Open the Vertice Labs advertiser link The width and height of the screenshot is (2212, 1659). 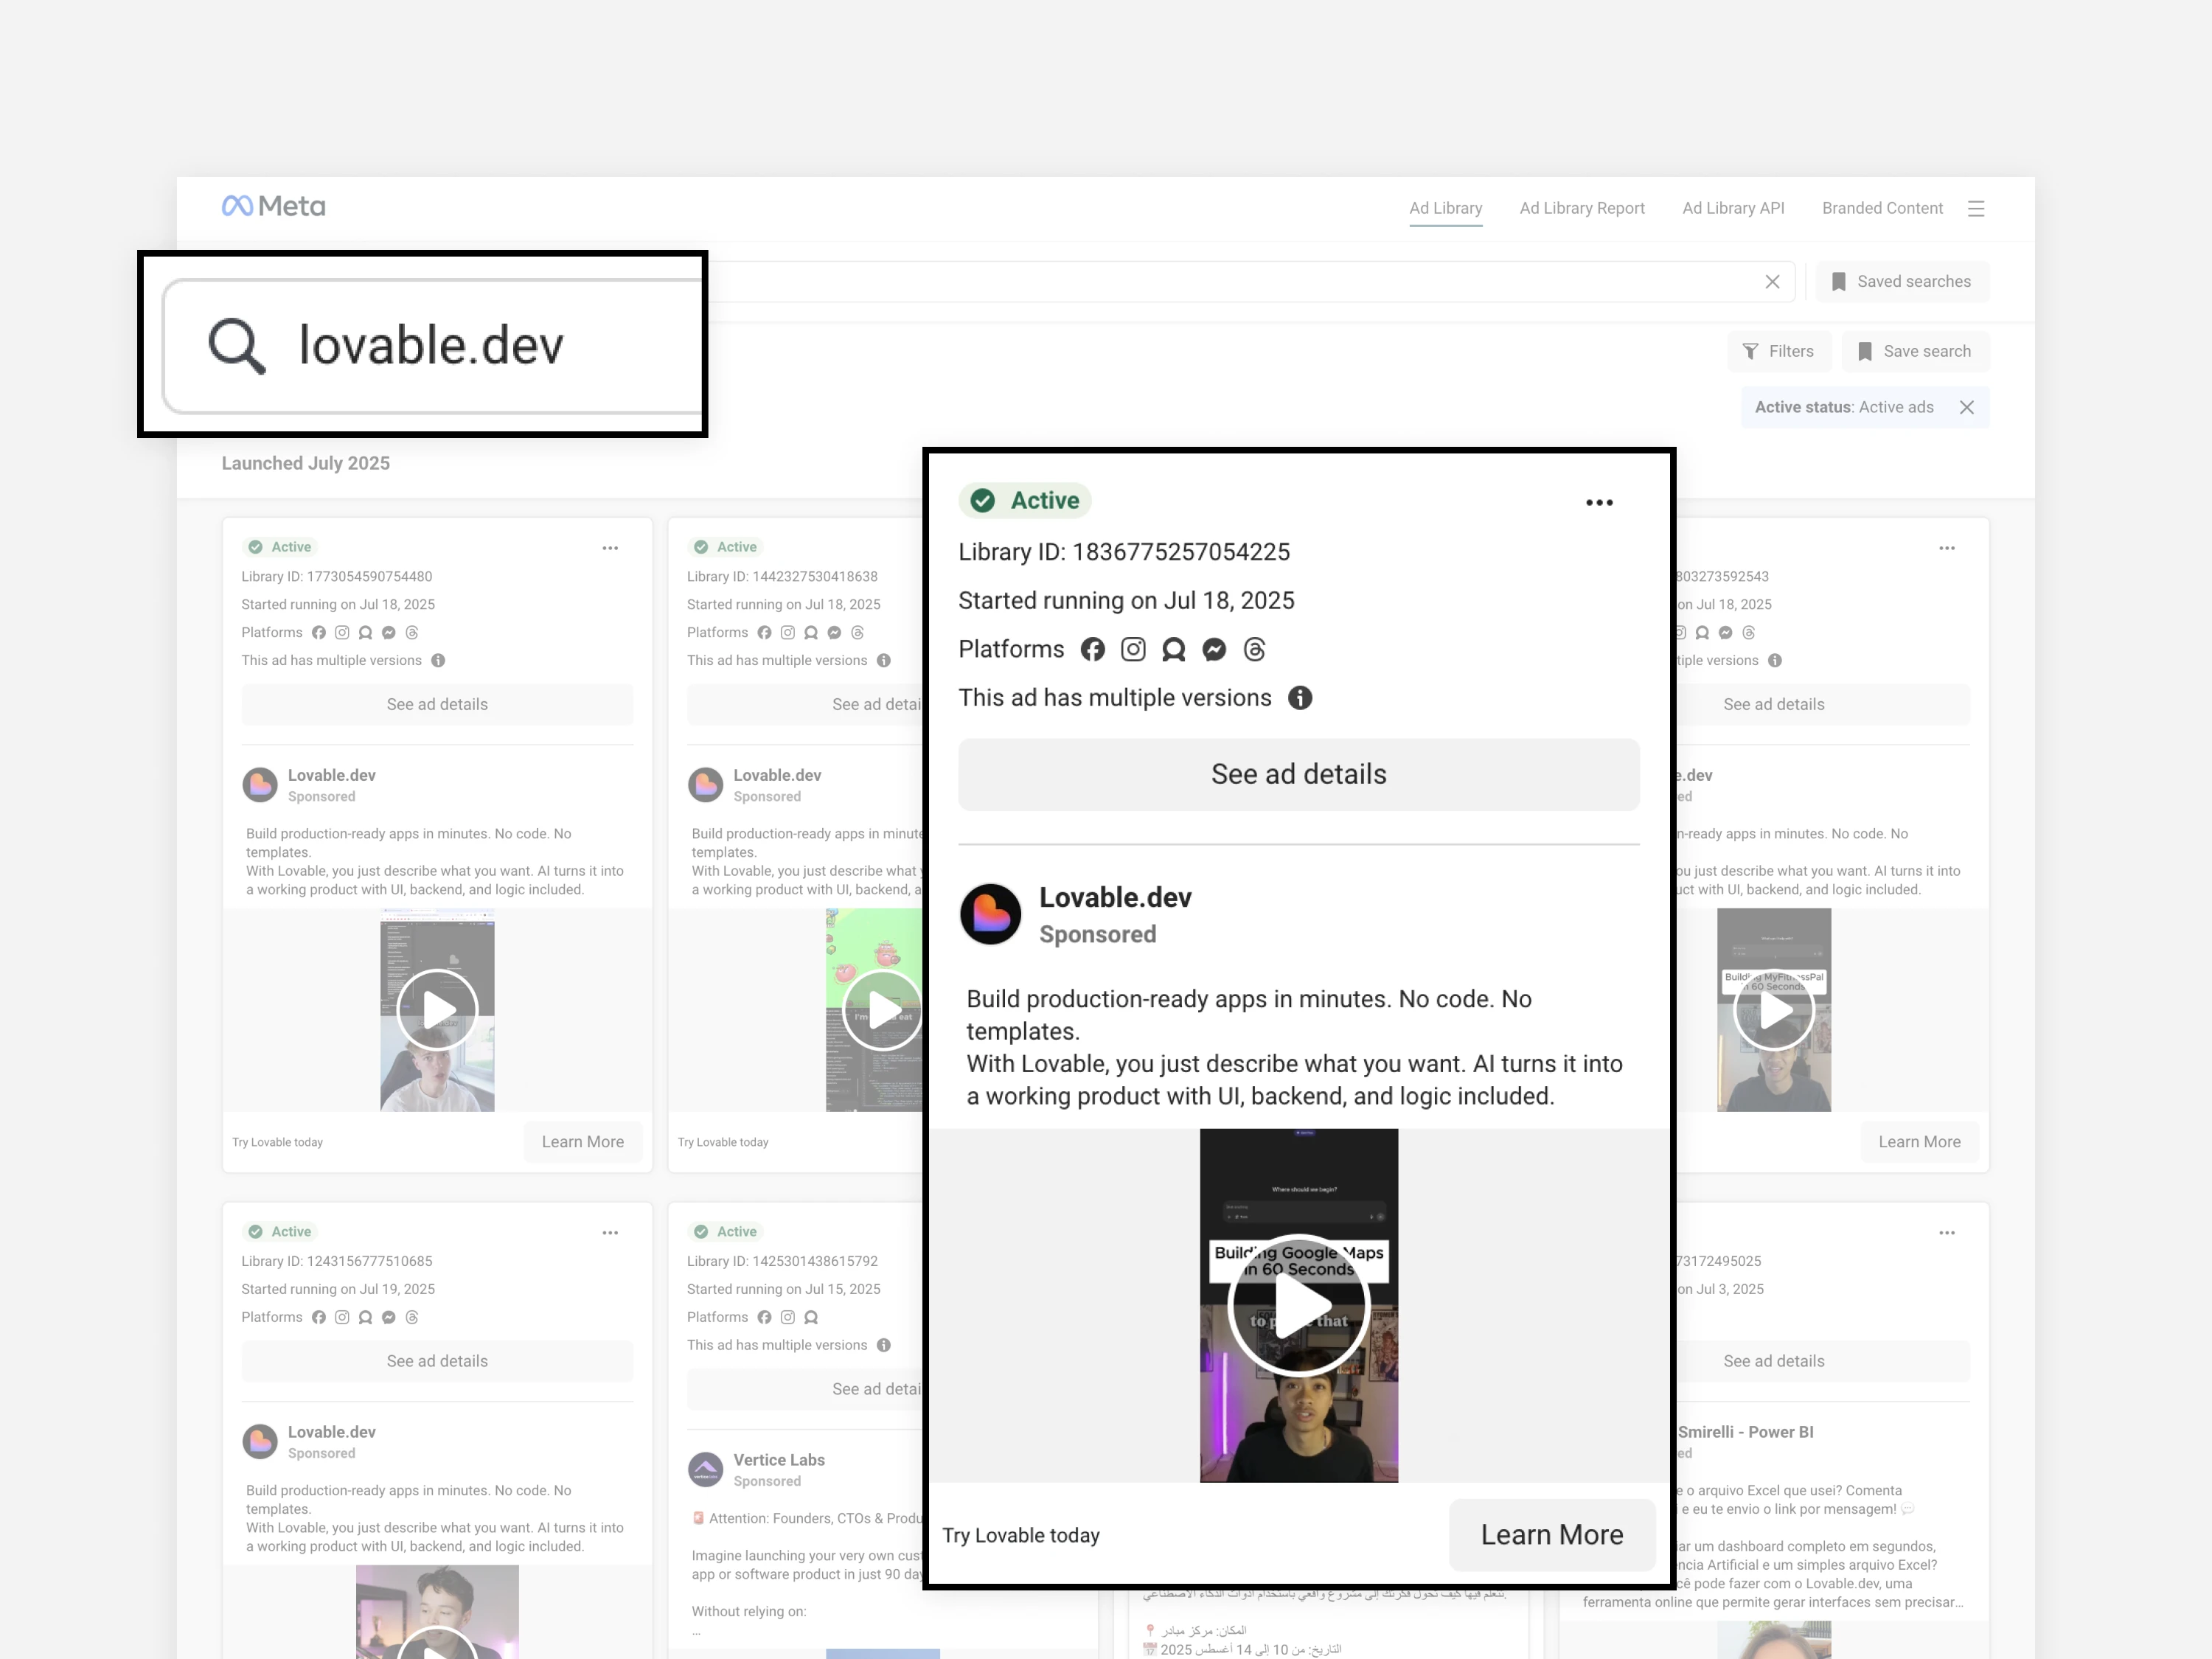779,1460
